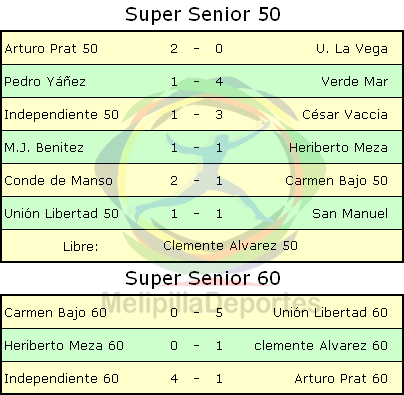This screenshot has width=404, height=395.
Task: Click the Libre: label
Action: [x=81, y=247]
